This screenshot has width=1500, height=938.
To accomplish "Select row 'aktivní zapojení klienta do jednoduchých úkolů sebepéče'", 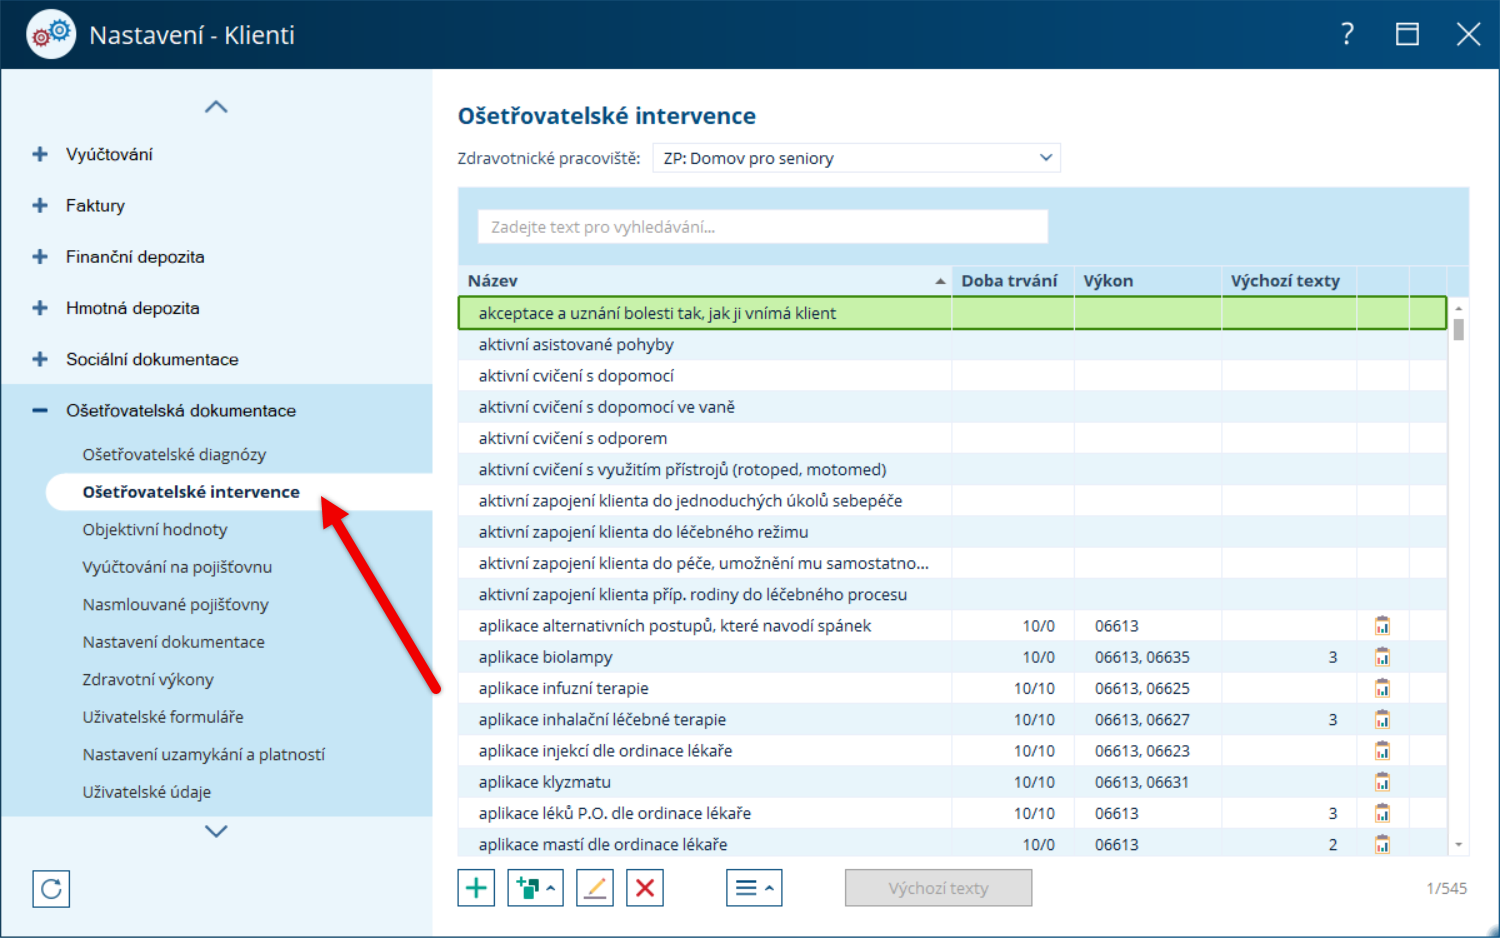I will 952,501.
